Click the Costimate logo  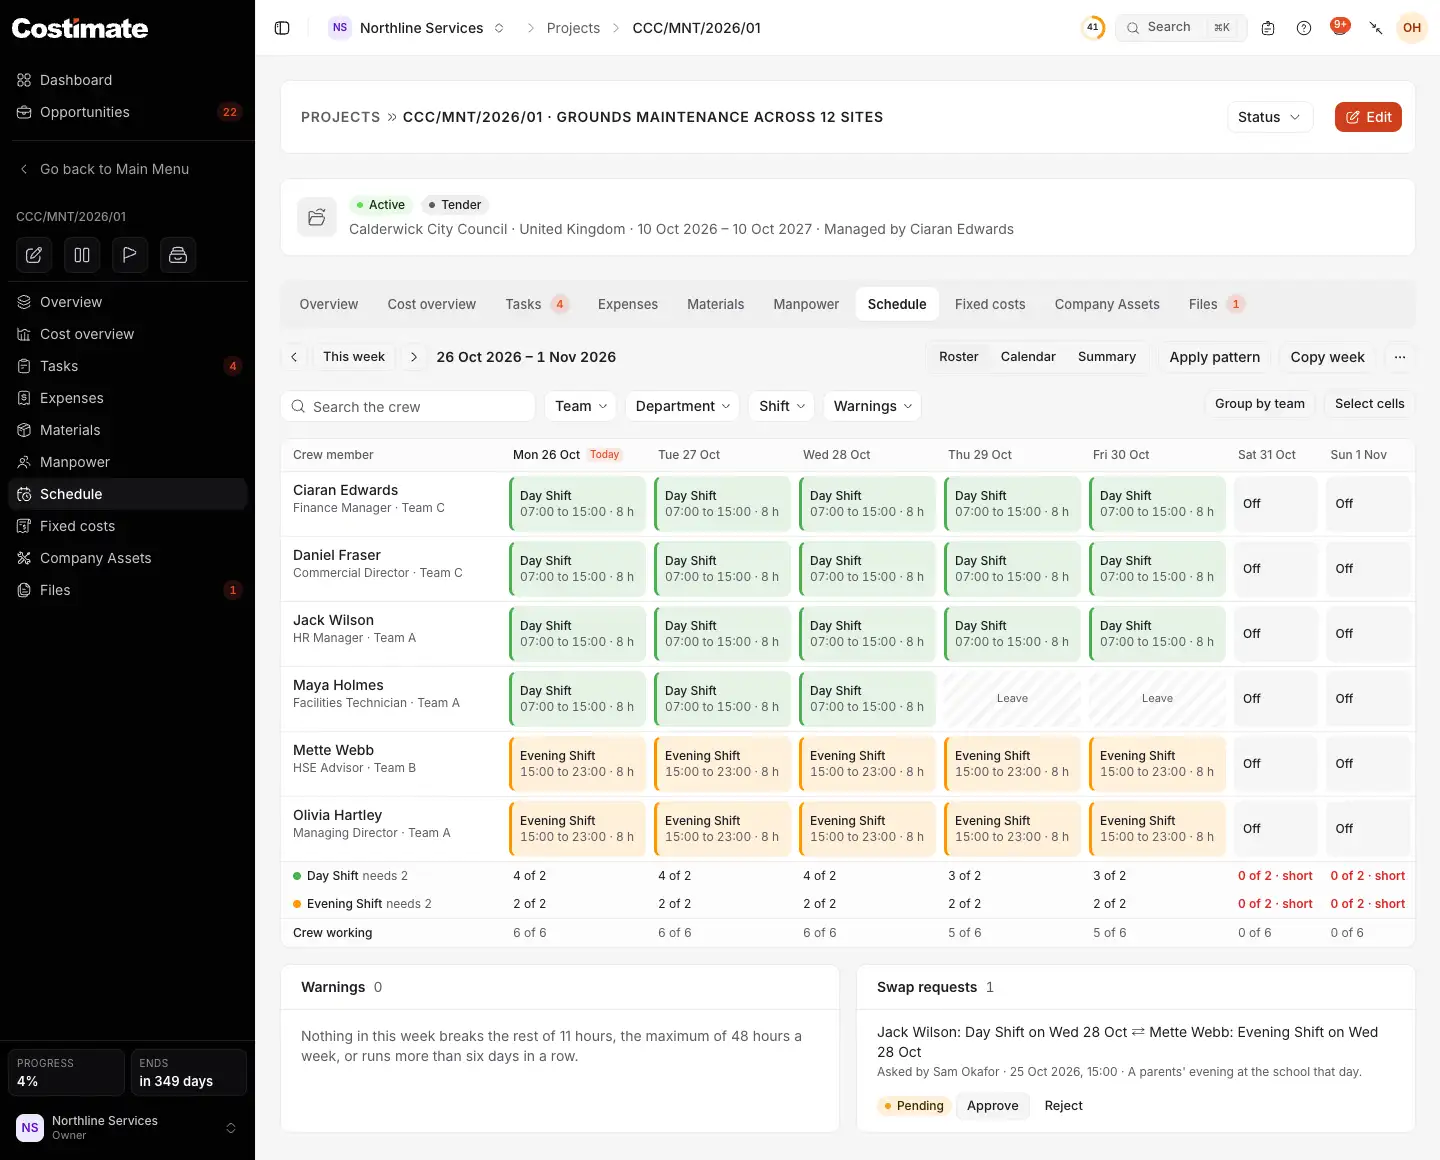80,28
